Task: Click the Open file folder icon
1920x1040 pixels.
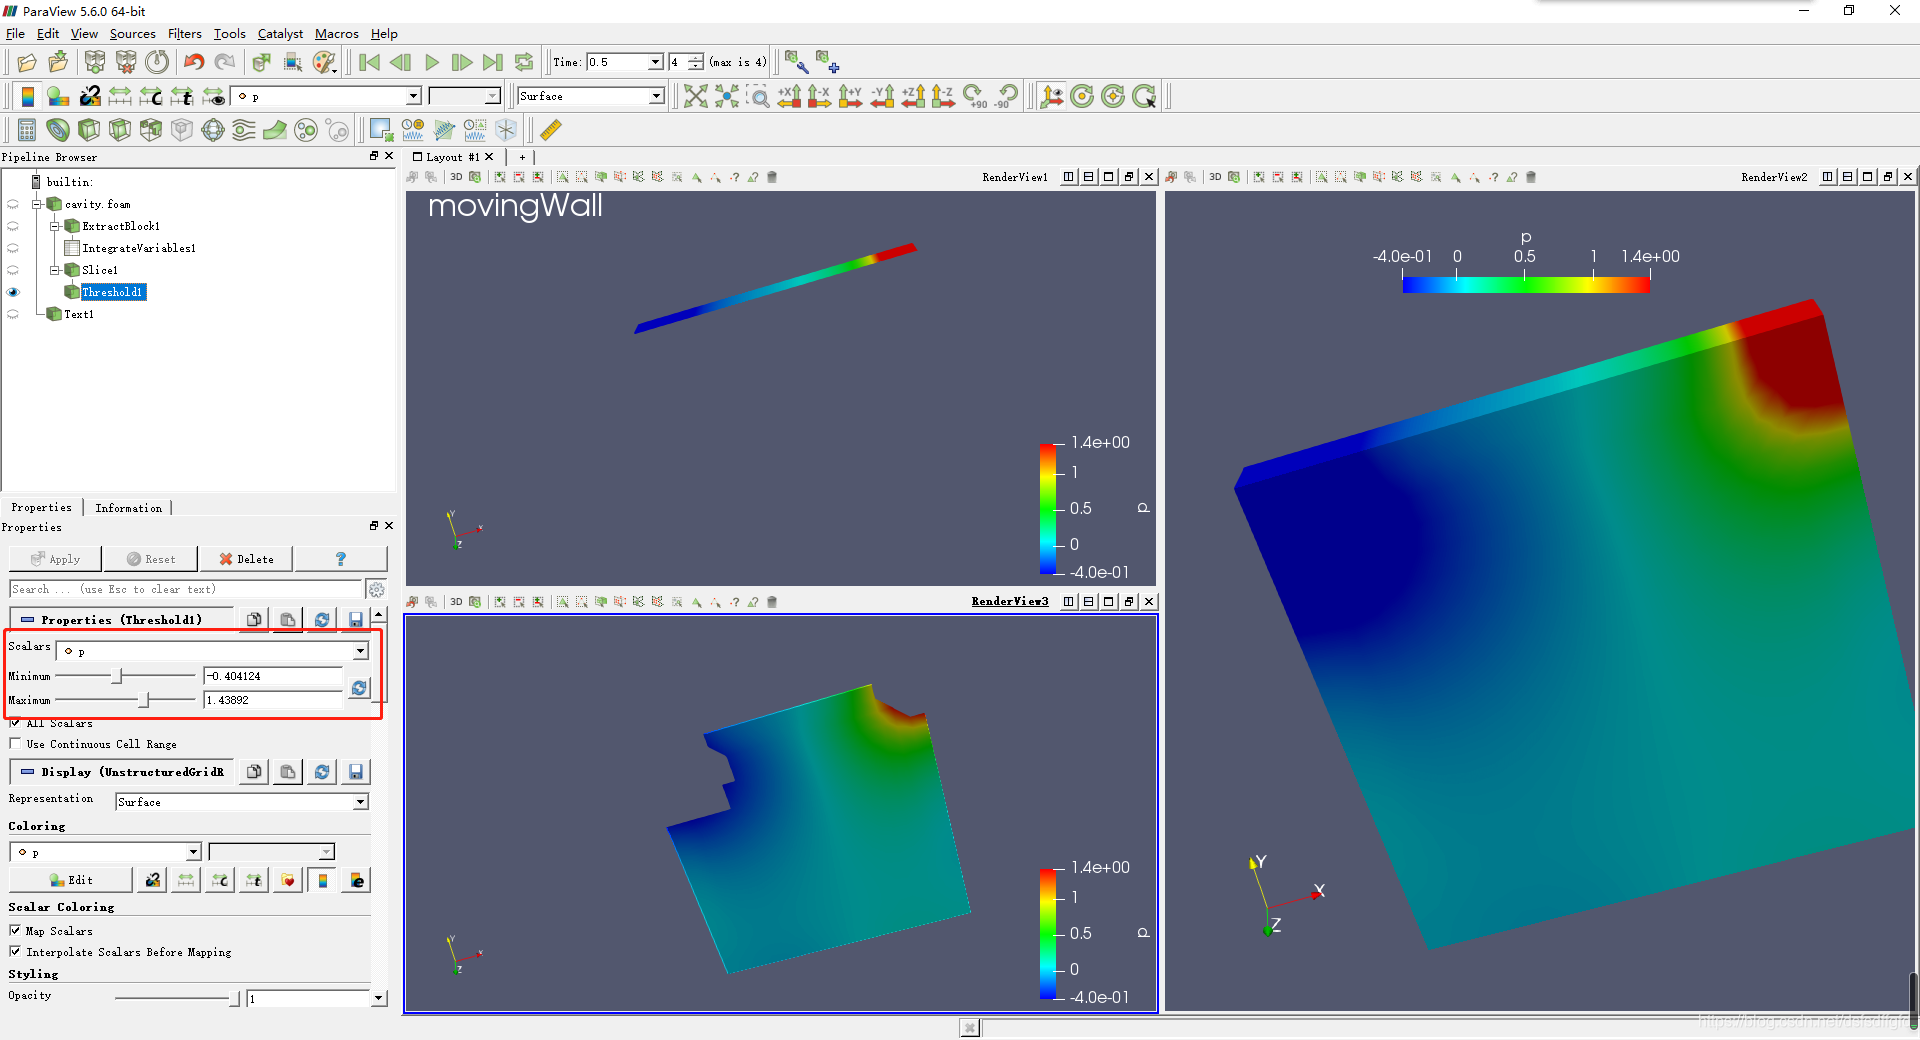Action: pos(27,62)
